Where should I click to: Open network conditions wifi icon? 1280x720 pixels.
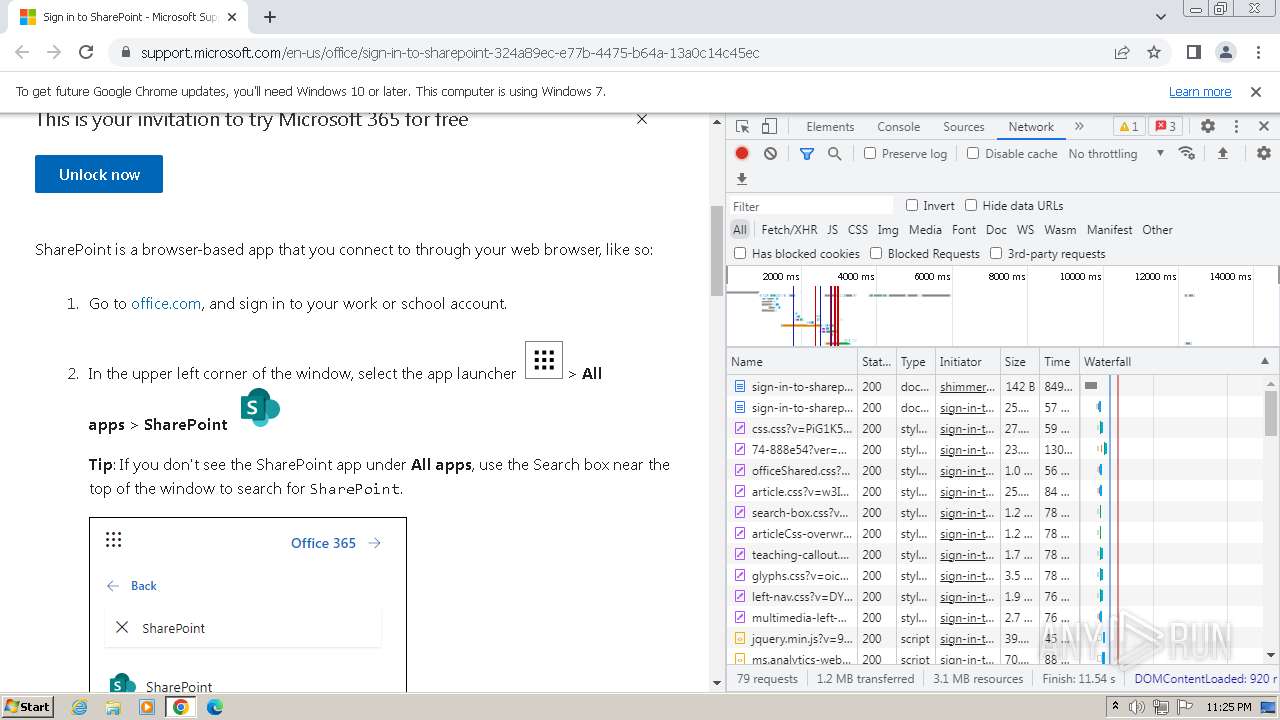pyautogui.click(x=1187, y=153)
